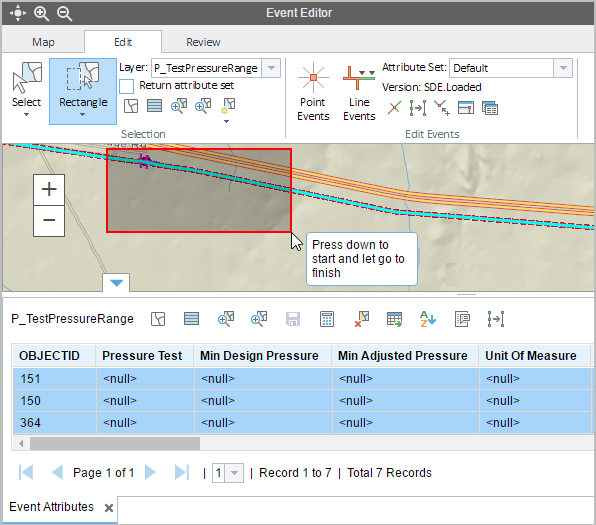Click first zoom to selected icon in table toolbar
596x525 pixels.
(226, 319)
